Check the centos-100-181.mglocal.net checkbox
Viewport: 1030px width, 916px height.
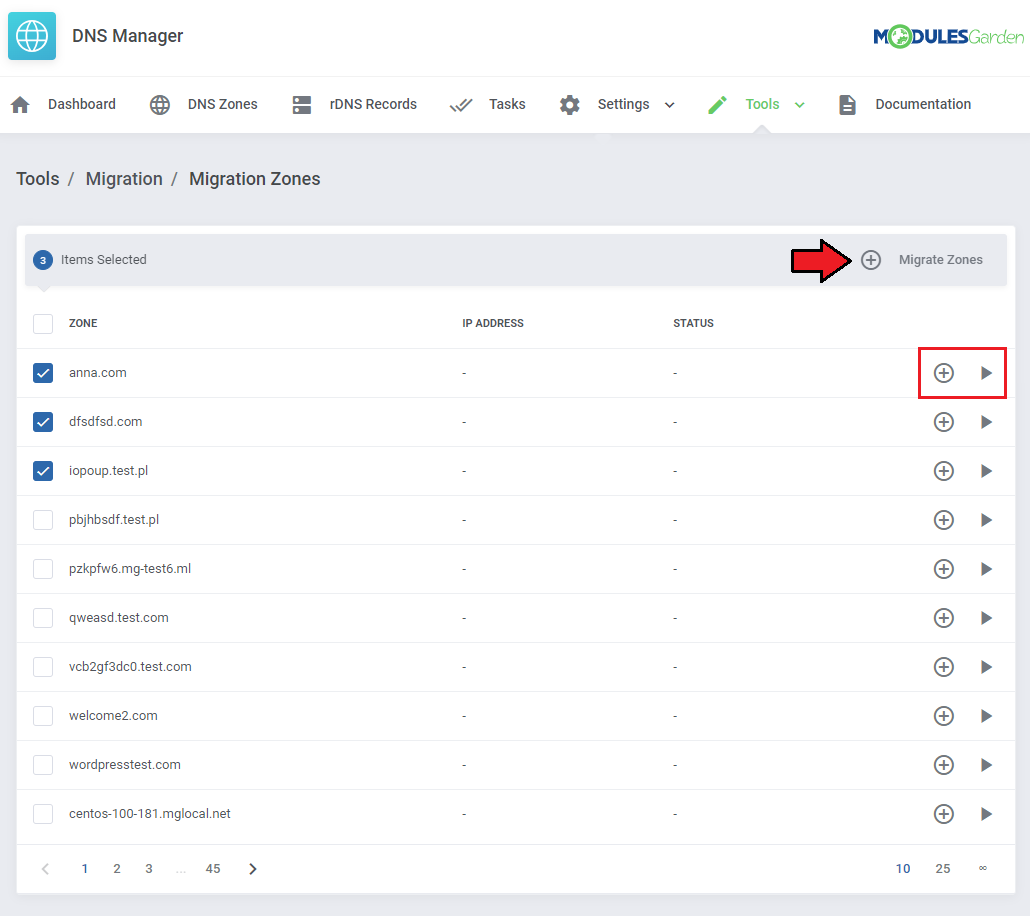[x=43, y=814]
